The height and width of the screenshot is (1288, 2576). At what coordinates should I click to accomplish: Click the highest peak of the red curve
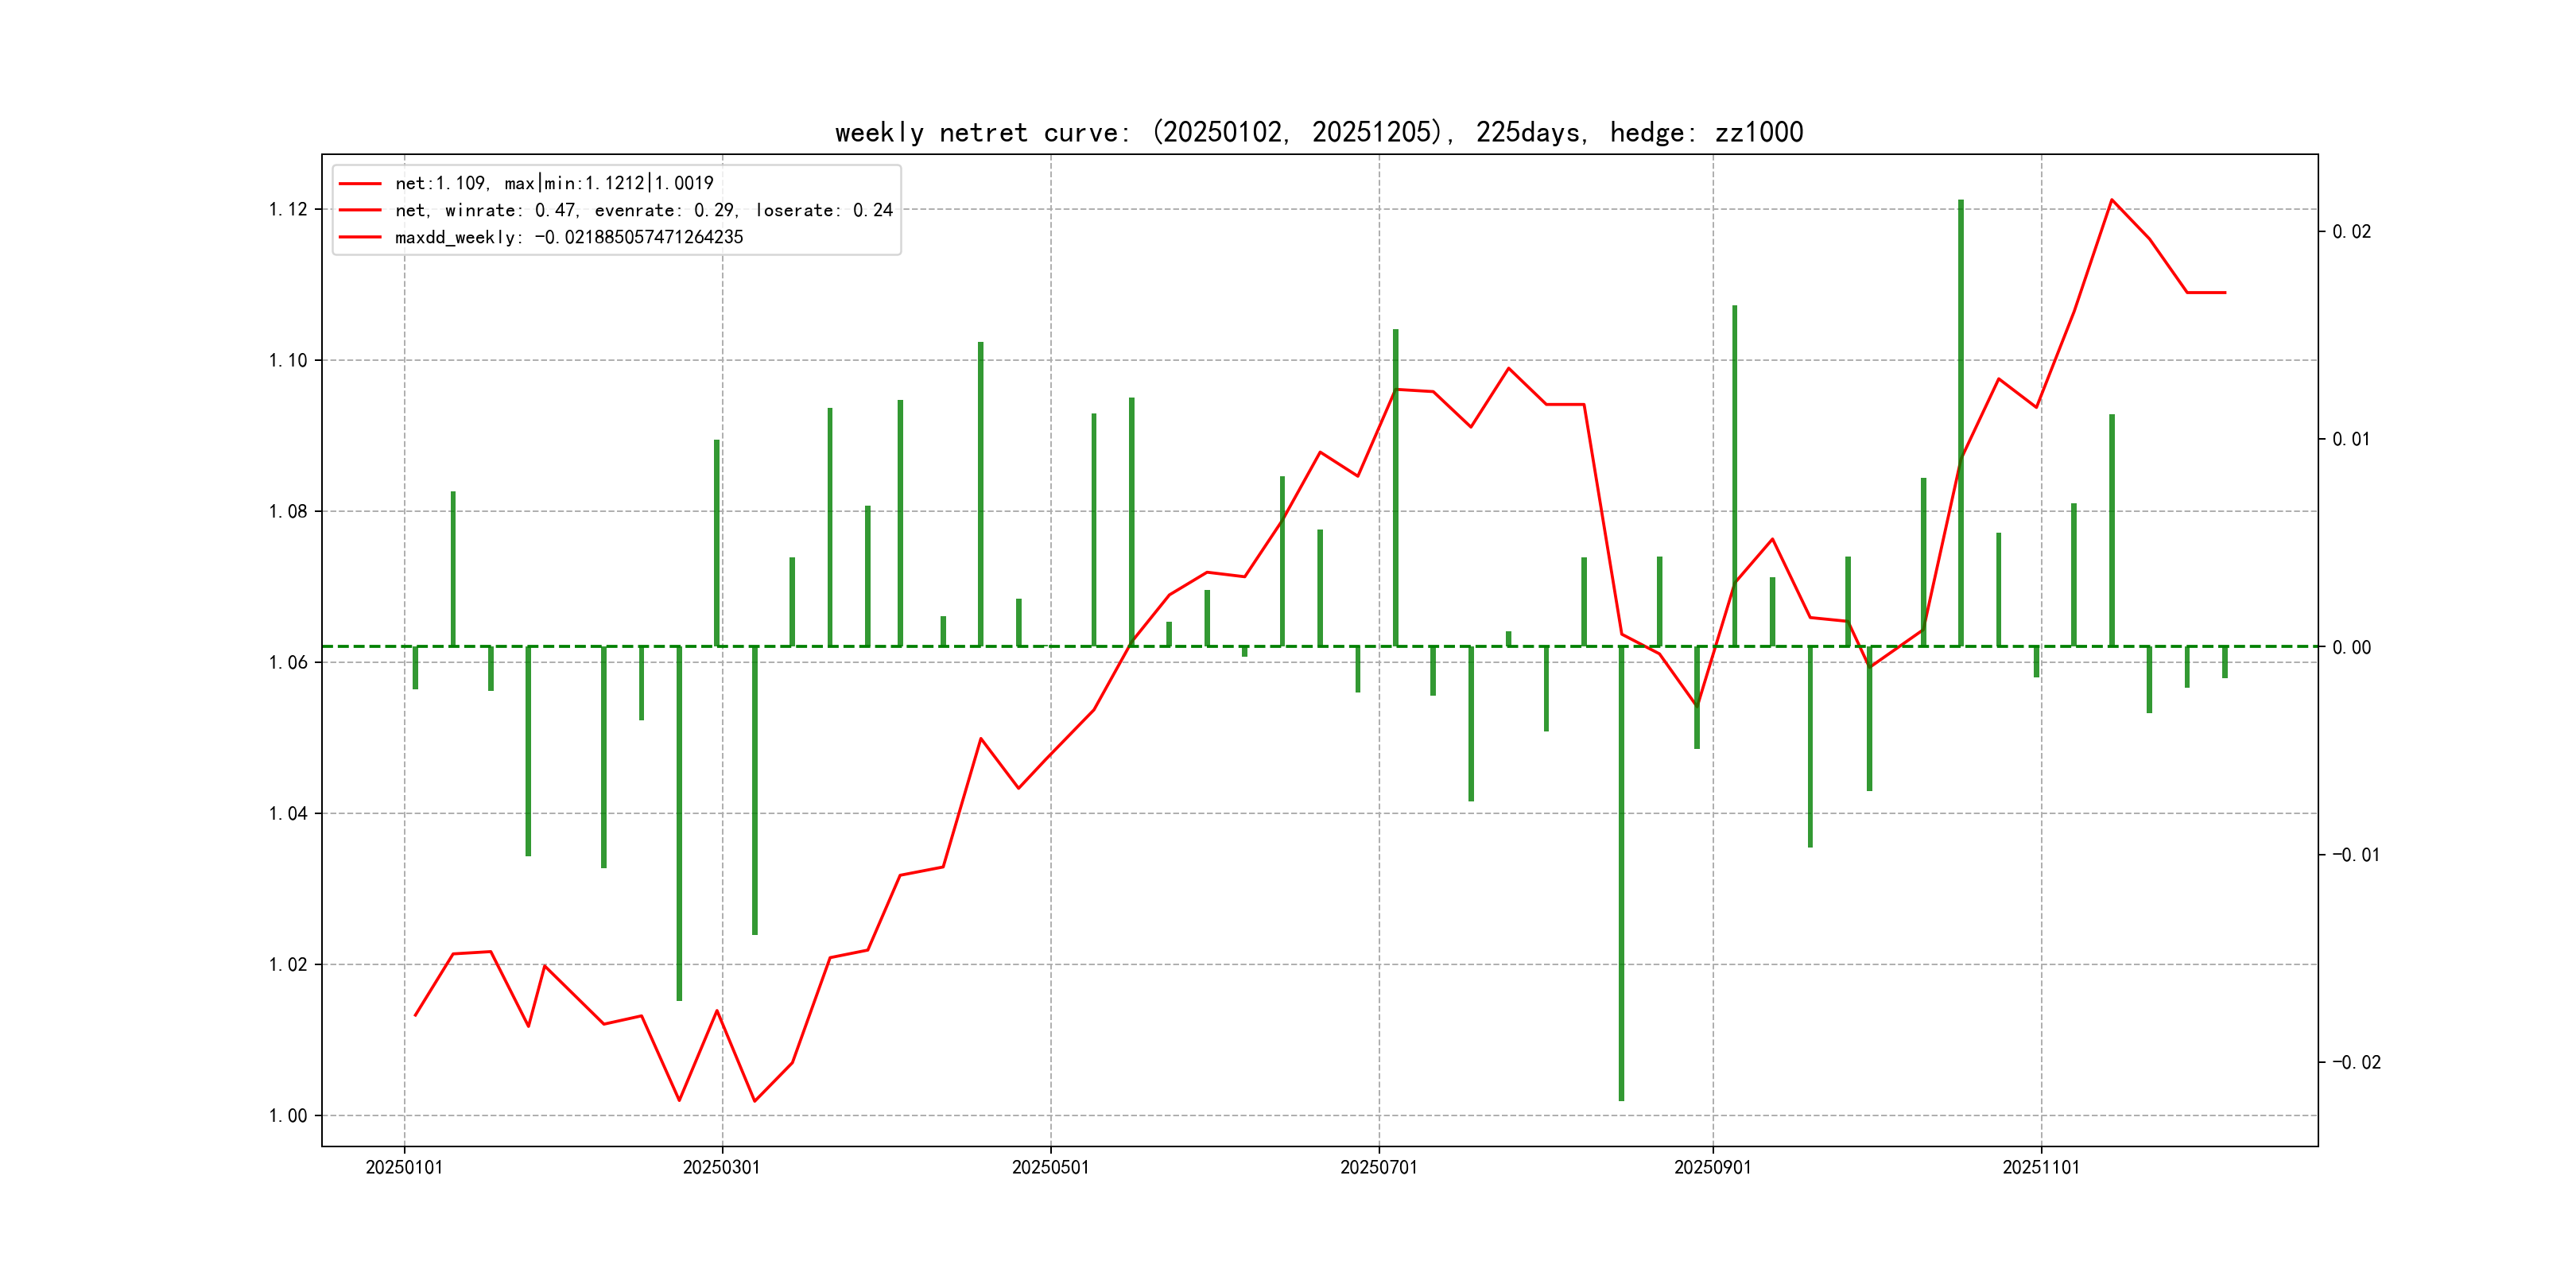point(2111,200)
